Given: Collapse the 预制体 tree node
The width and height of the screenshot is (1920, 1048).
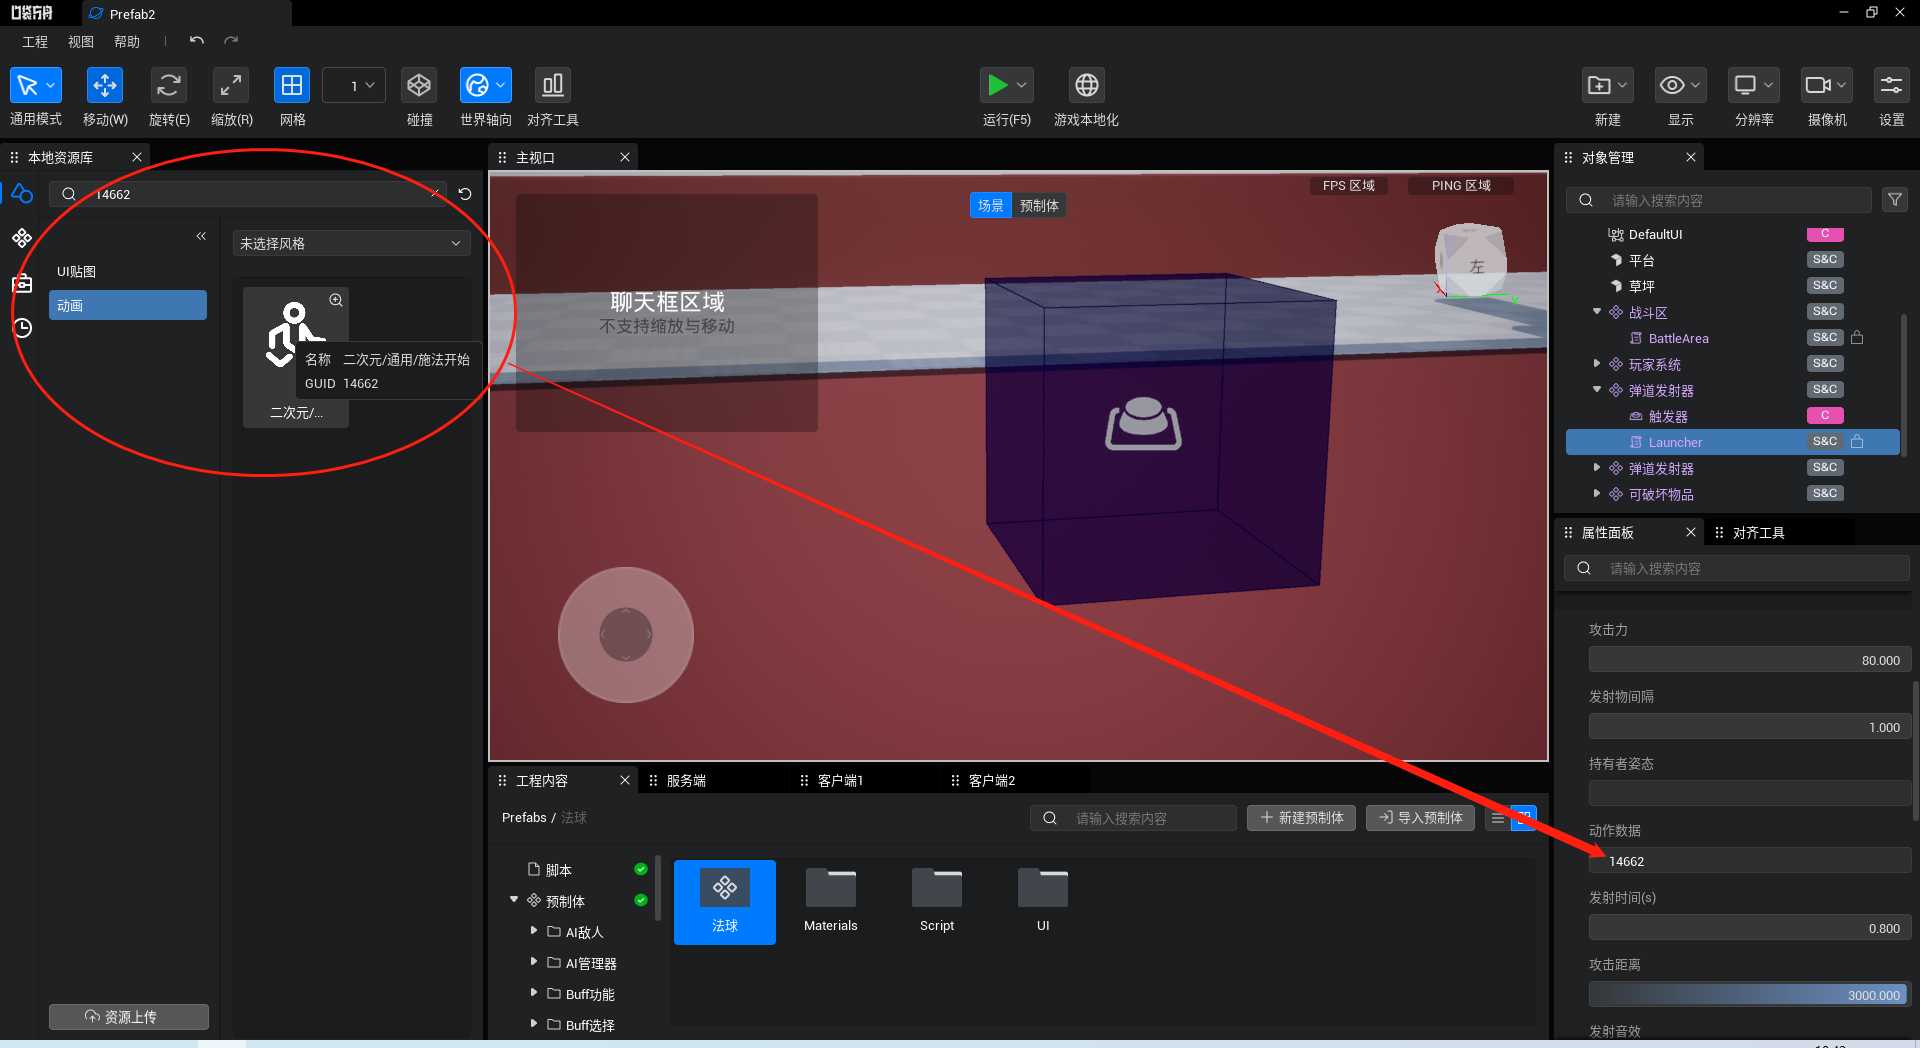Looking at the screenshot, I should (514, 900).
